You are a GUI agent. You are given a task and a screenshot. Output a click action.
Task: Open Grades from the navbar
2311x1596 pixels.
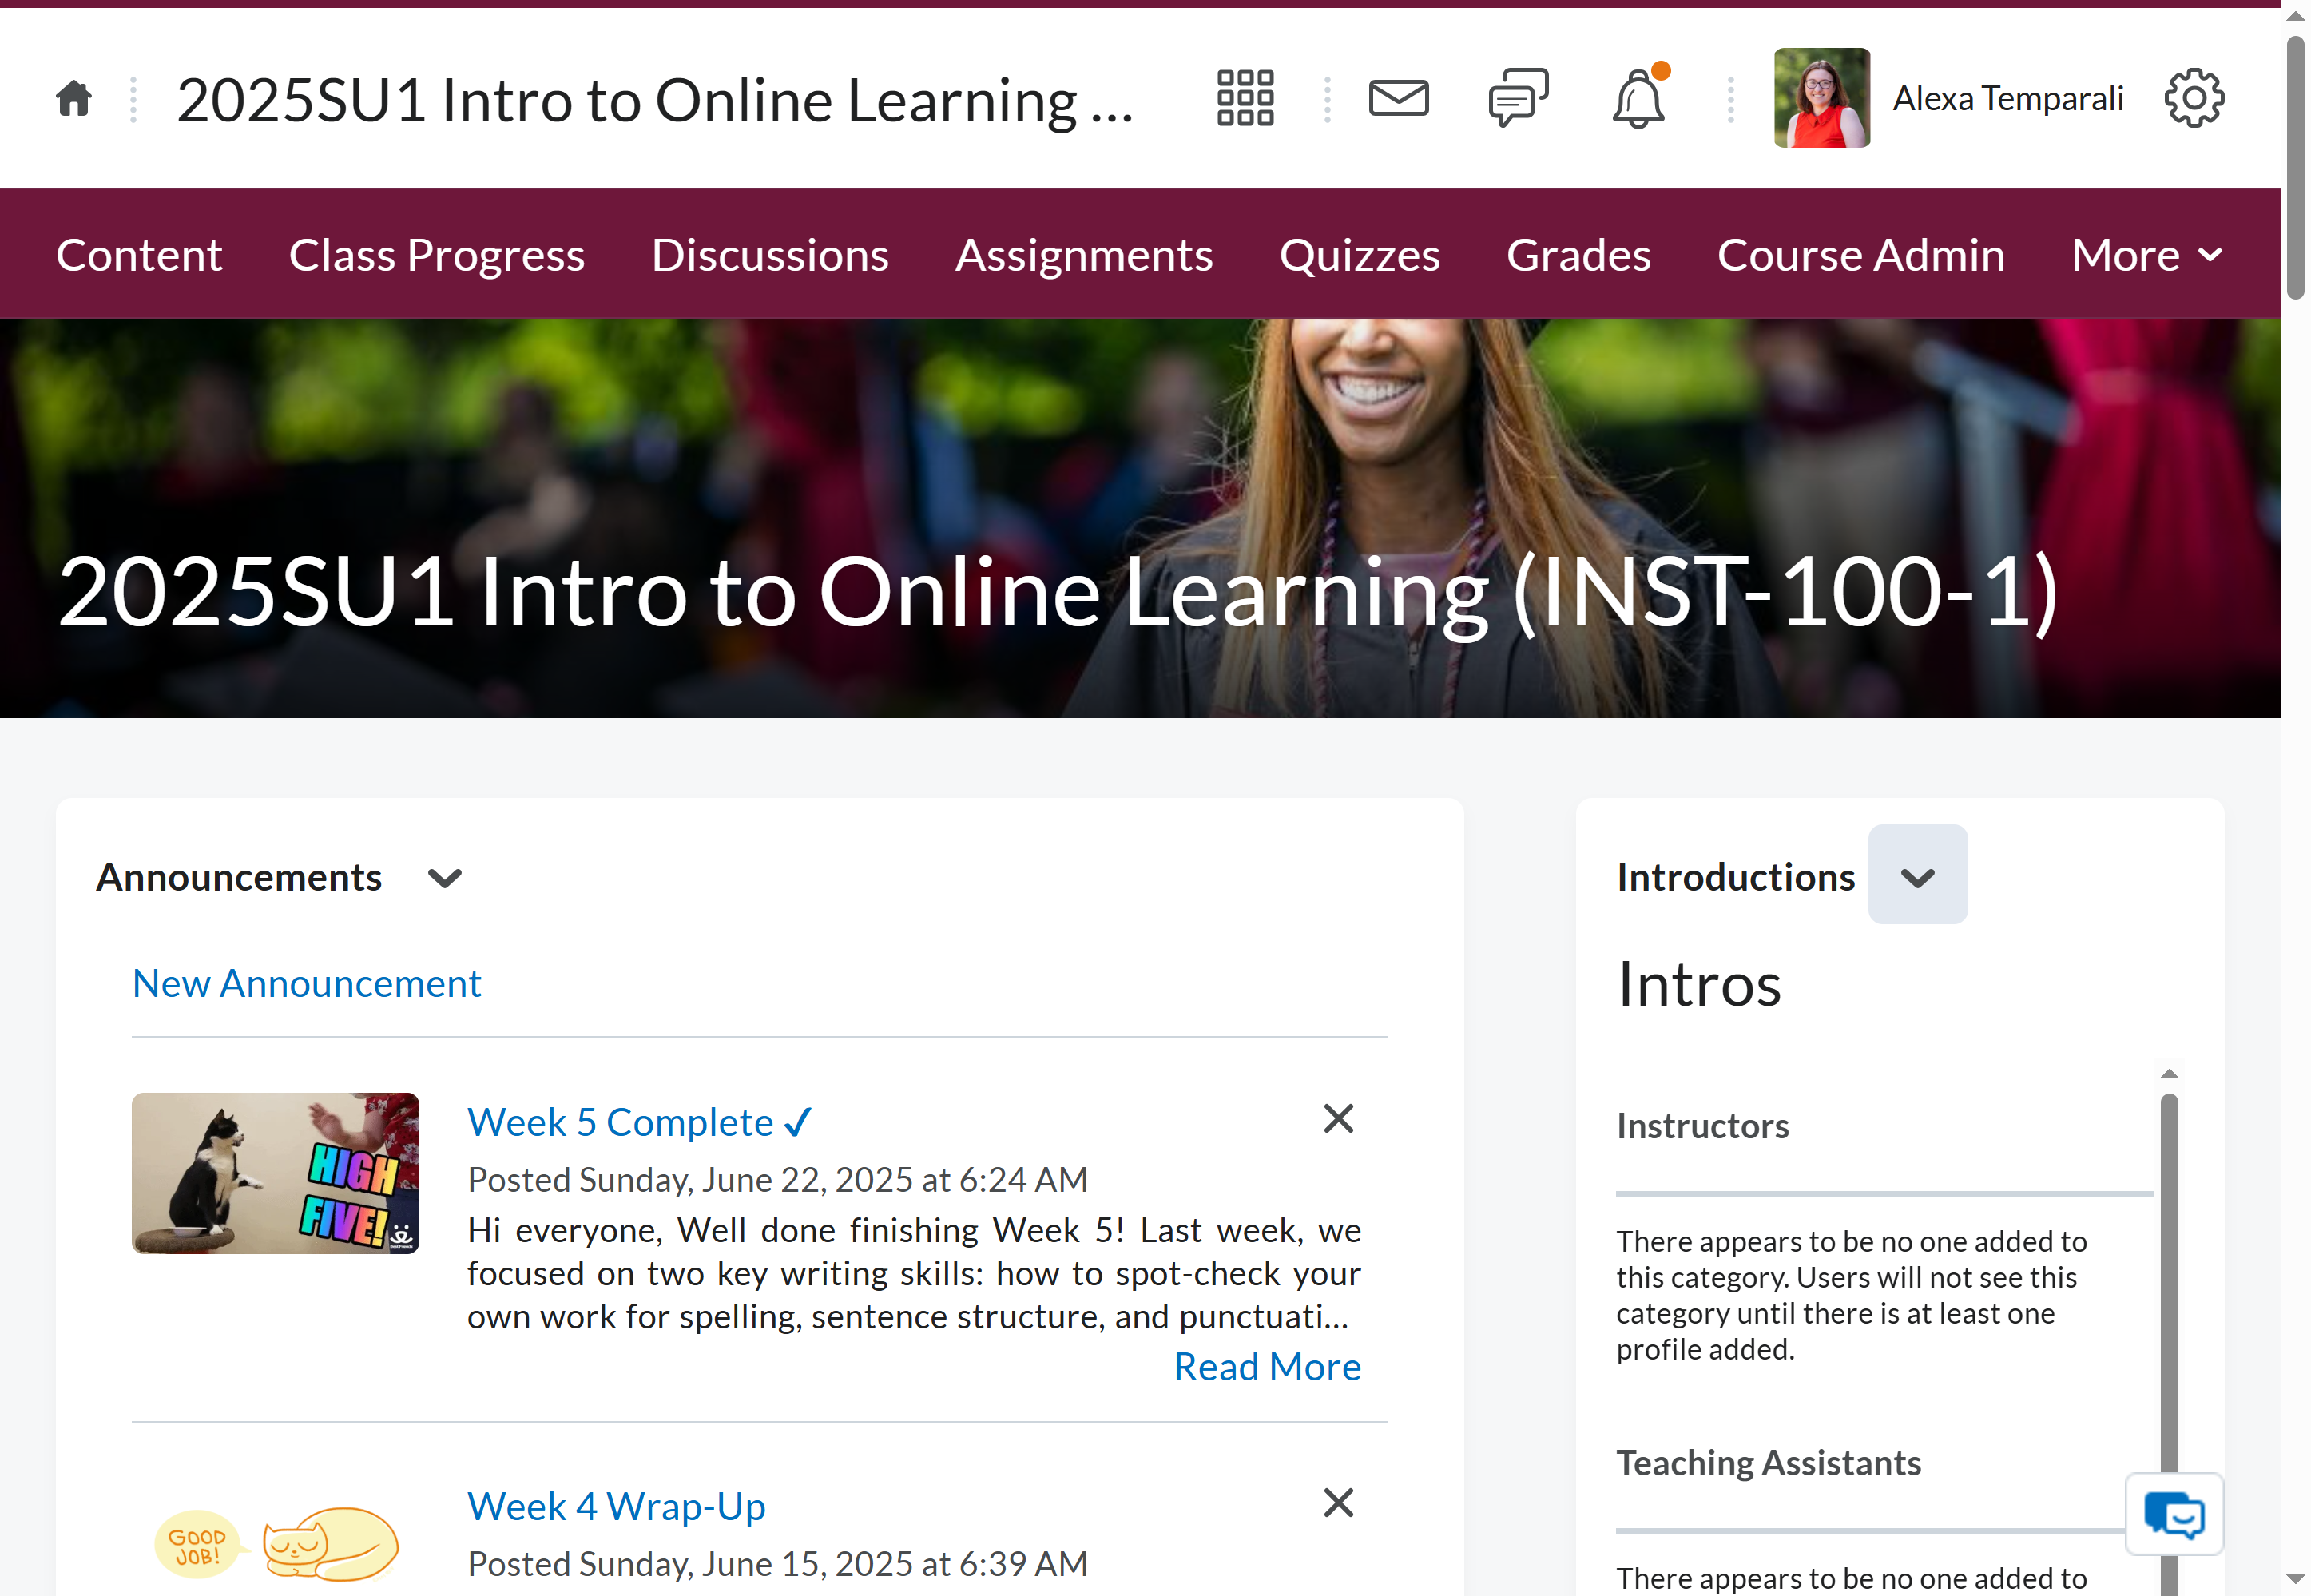[x=1578, y=254]
